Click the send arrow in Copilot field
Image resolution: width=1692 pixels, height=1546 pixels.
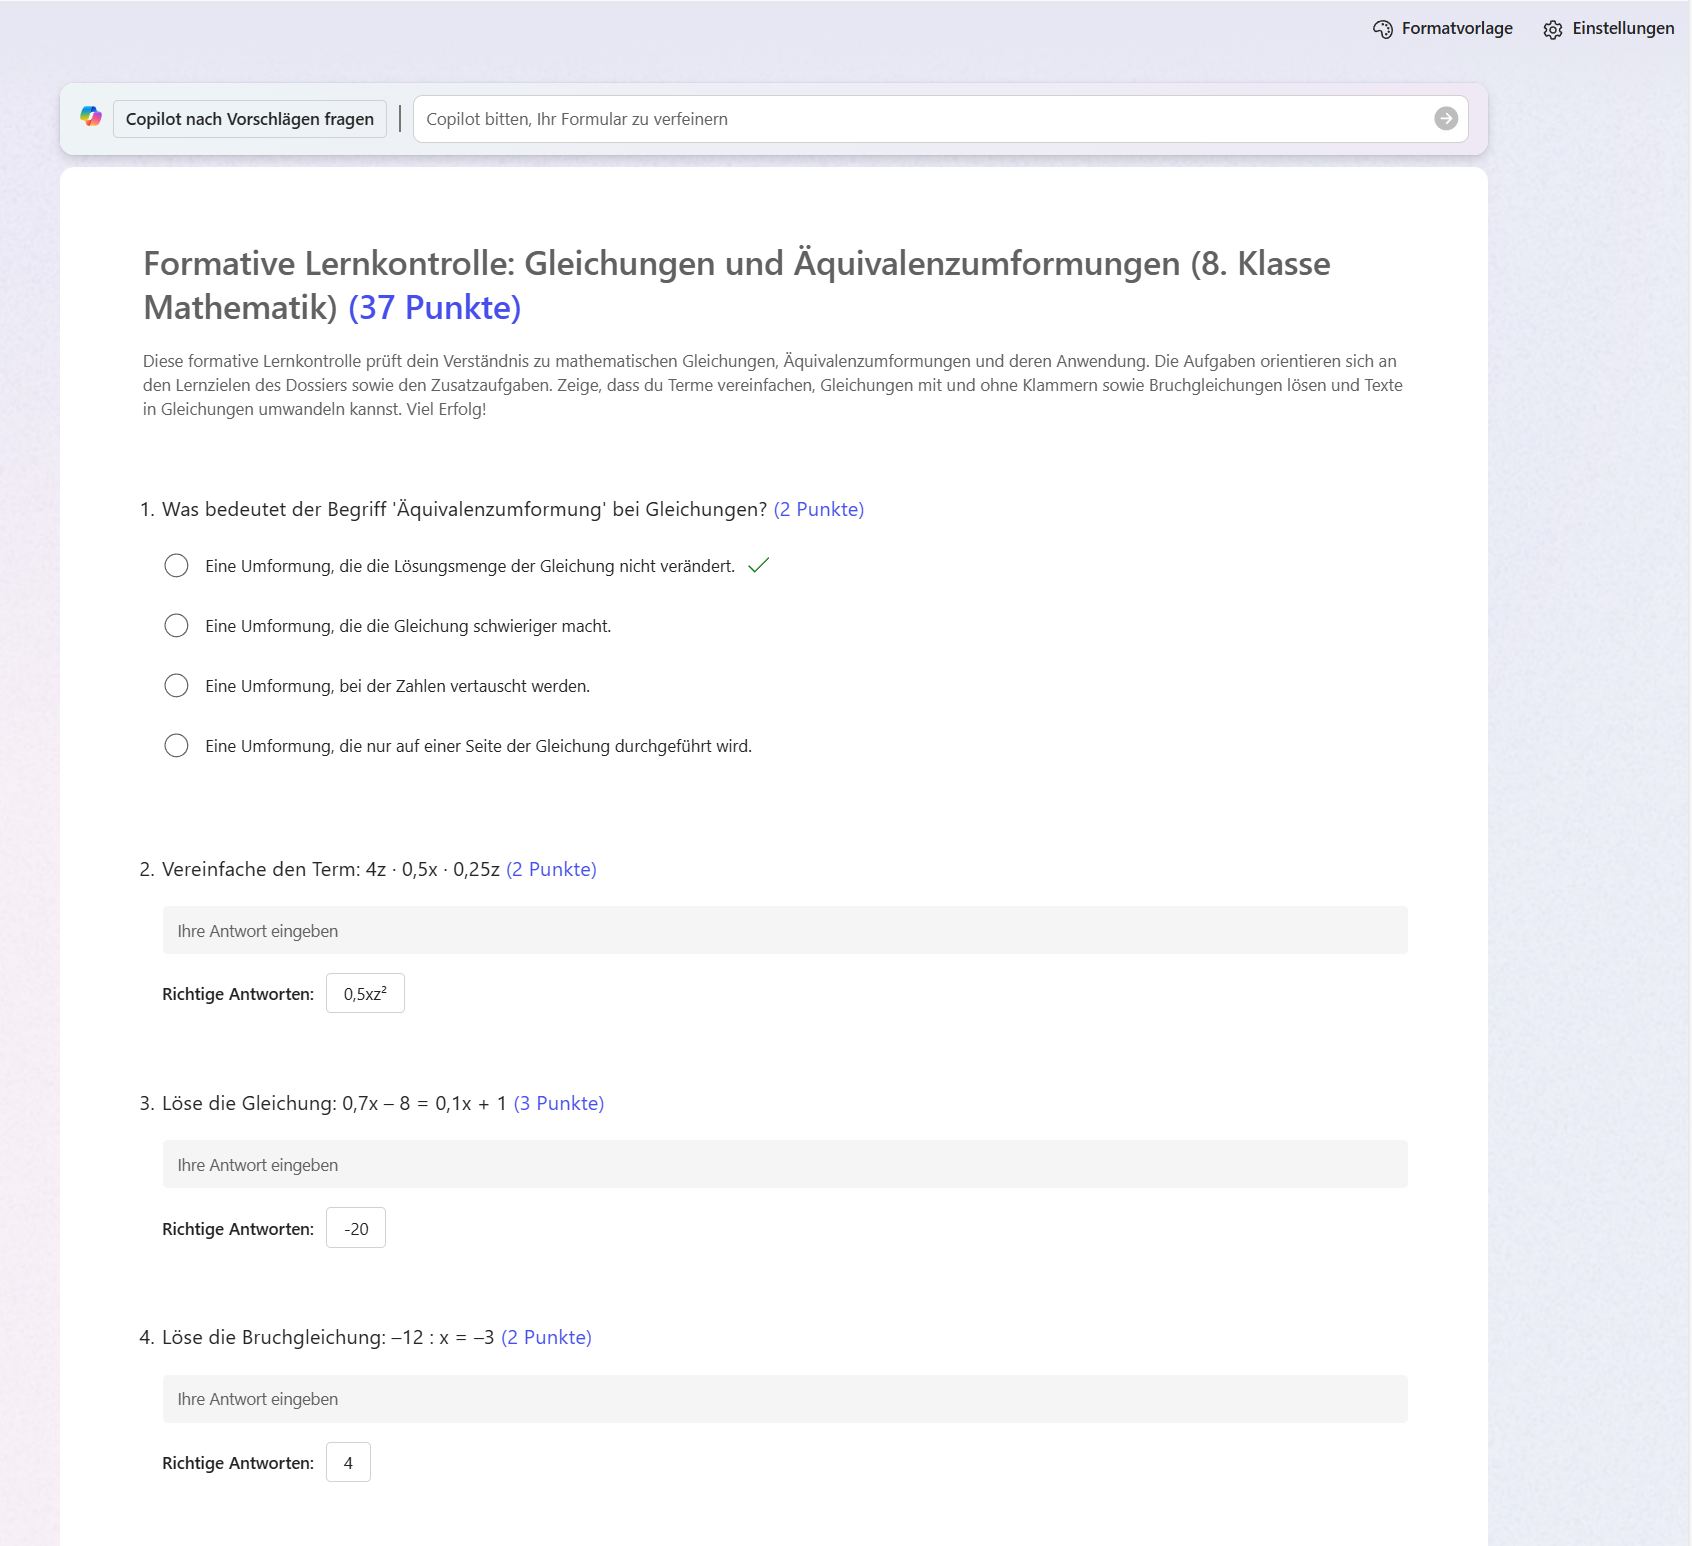click(1445, 119)
